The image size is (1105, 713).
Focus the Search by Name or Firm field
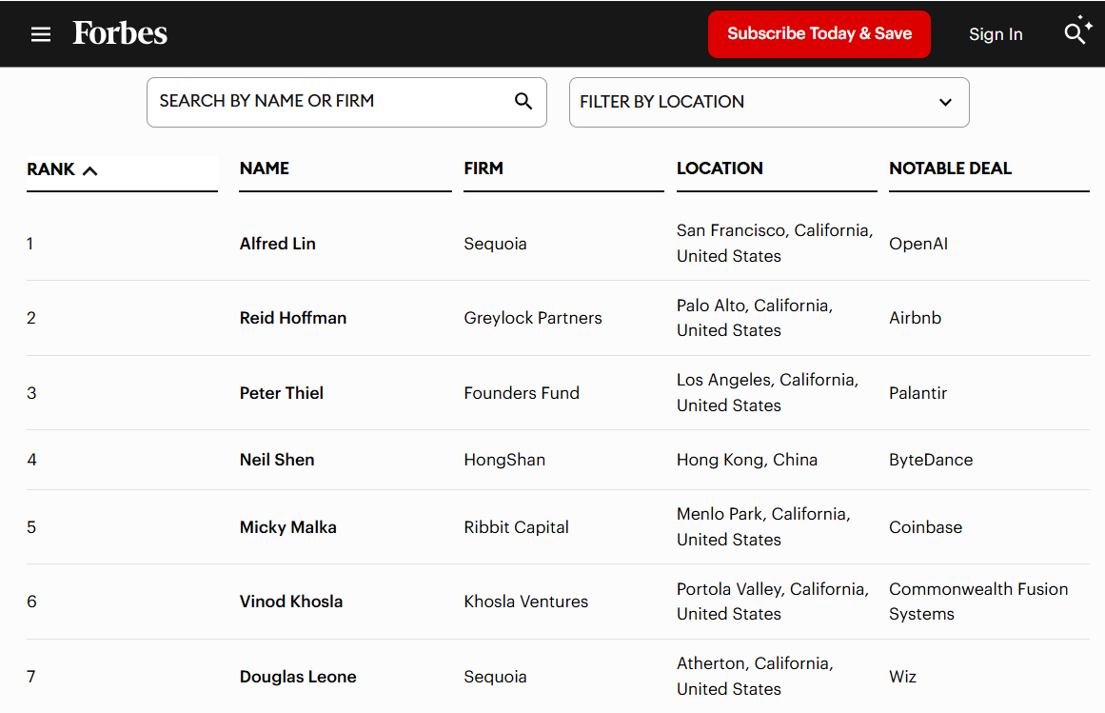click(330, 102)
